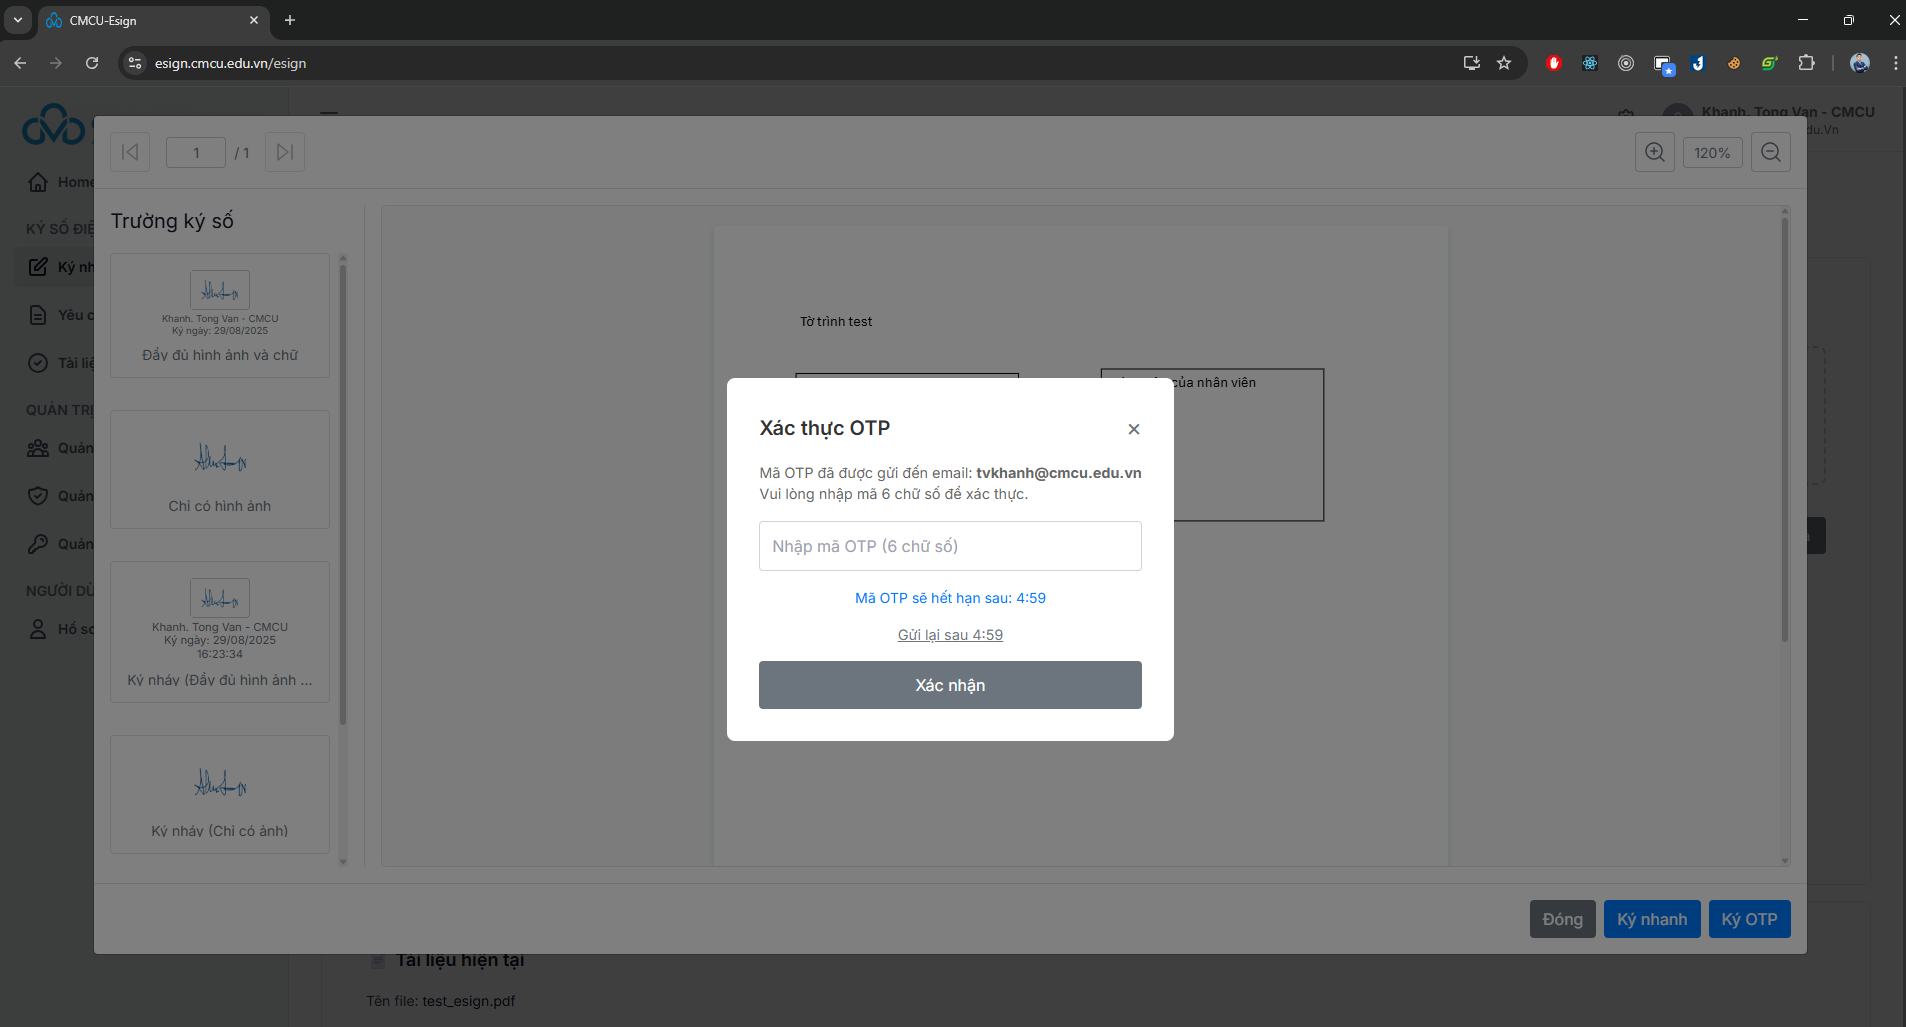The width and height of the screenshot is (1906, 1027).
Task: Close the OTP verification dialog
Action: 1133,429
